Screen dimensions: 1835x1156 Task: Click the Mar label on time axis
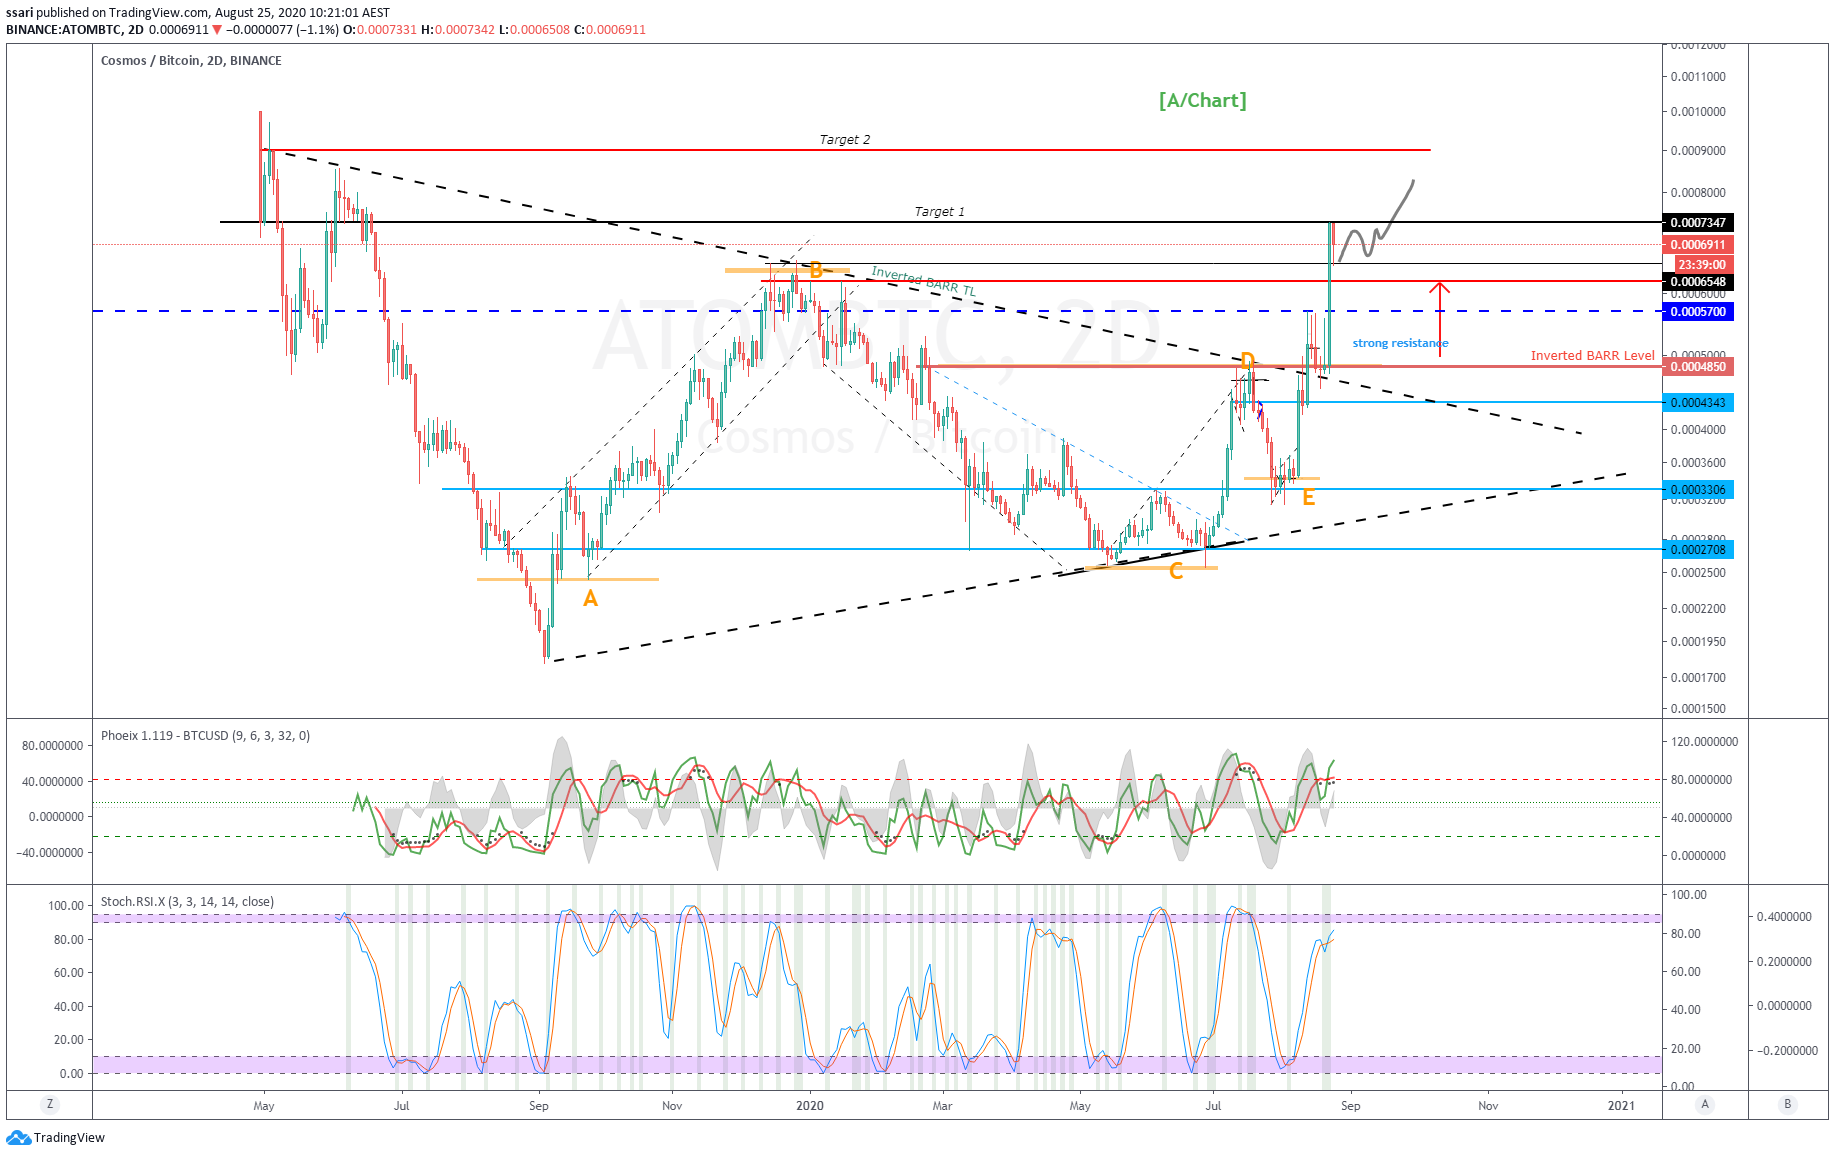tap(942, 1105)
